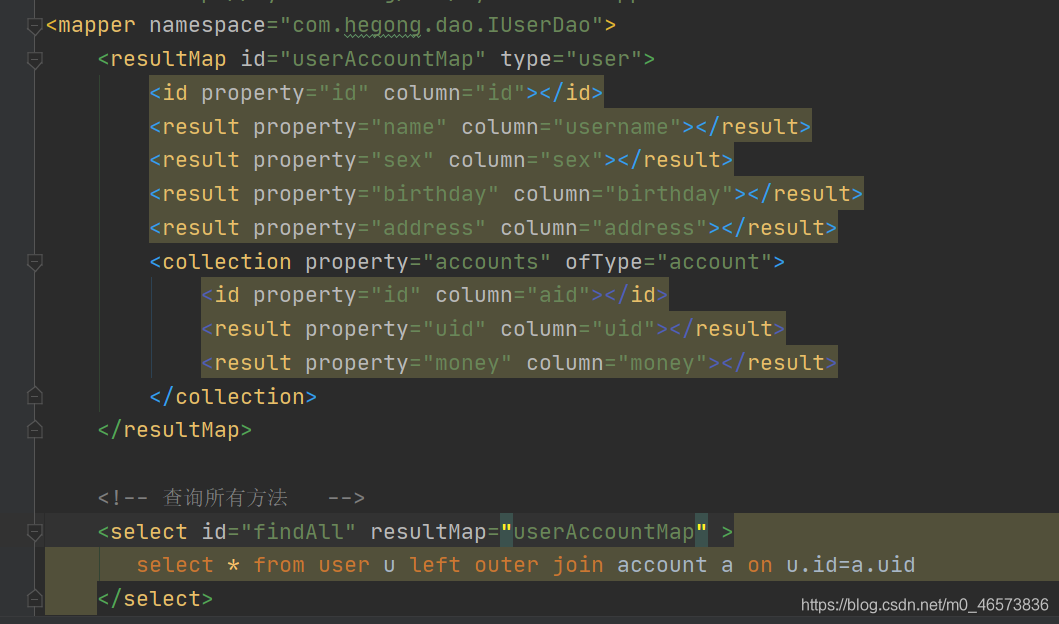Viewport: 1059px width, 624px height.
Task: Click the column value "uid"
Action: coord(623,329)
